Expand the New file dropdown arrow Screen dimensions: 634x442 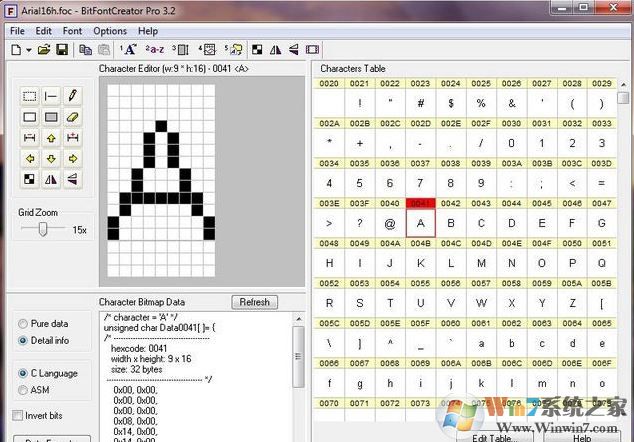(30, 49)
